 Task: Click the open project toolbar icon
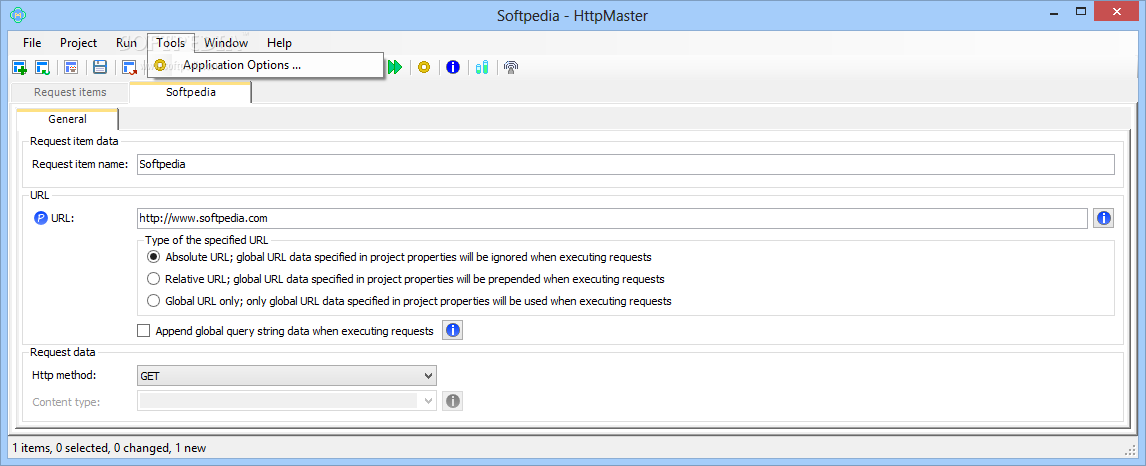coord(42,67)
